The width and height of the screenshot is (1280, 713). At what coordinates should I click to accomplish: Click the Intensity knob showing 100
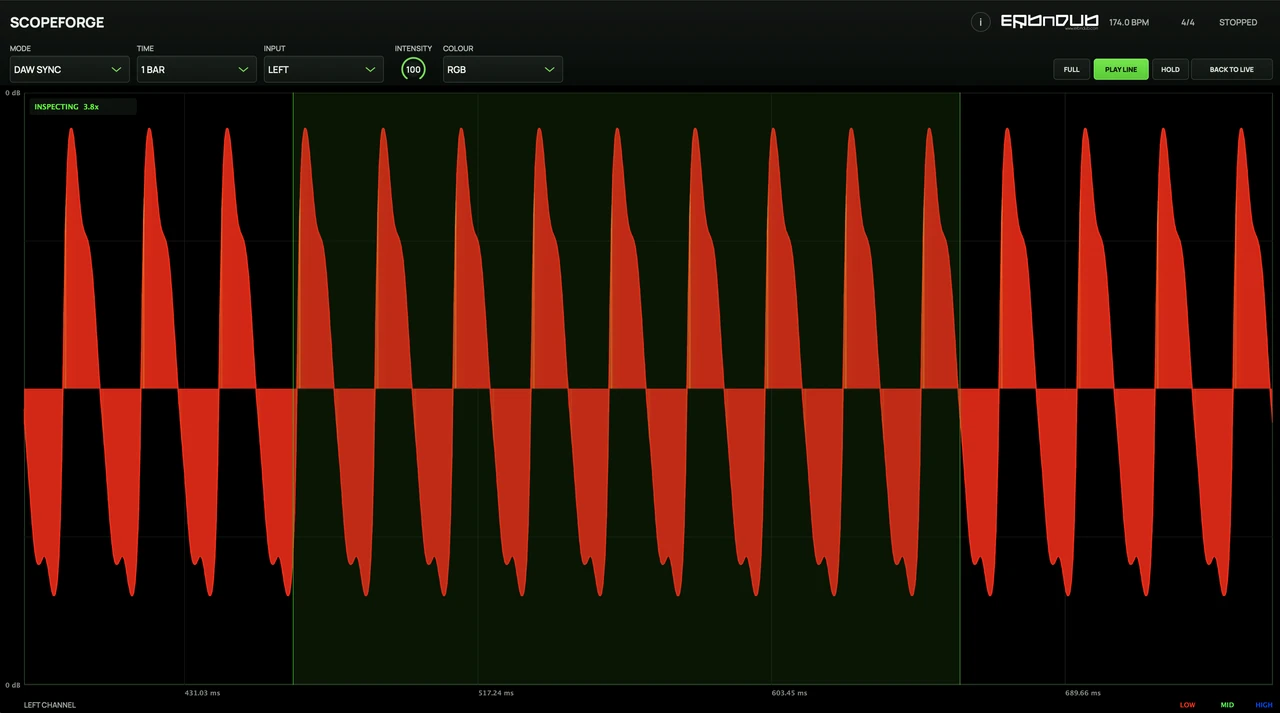point(413,70)
